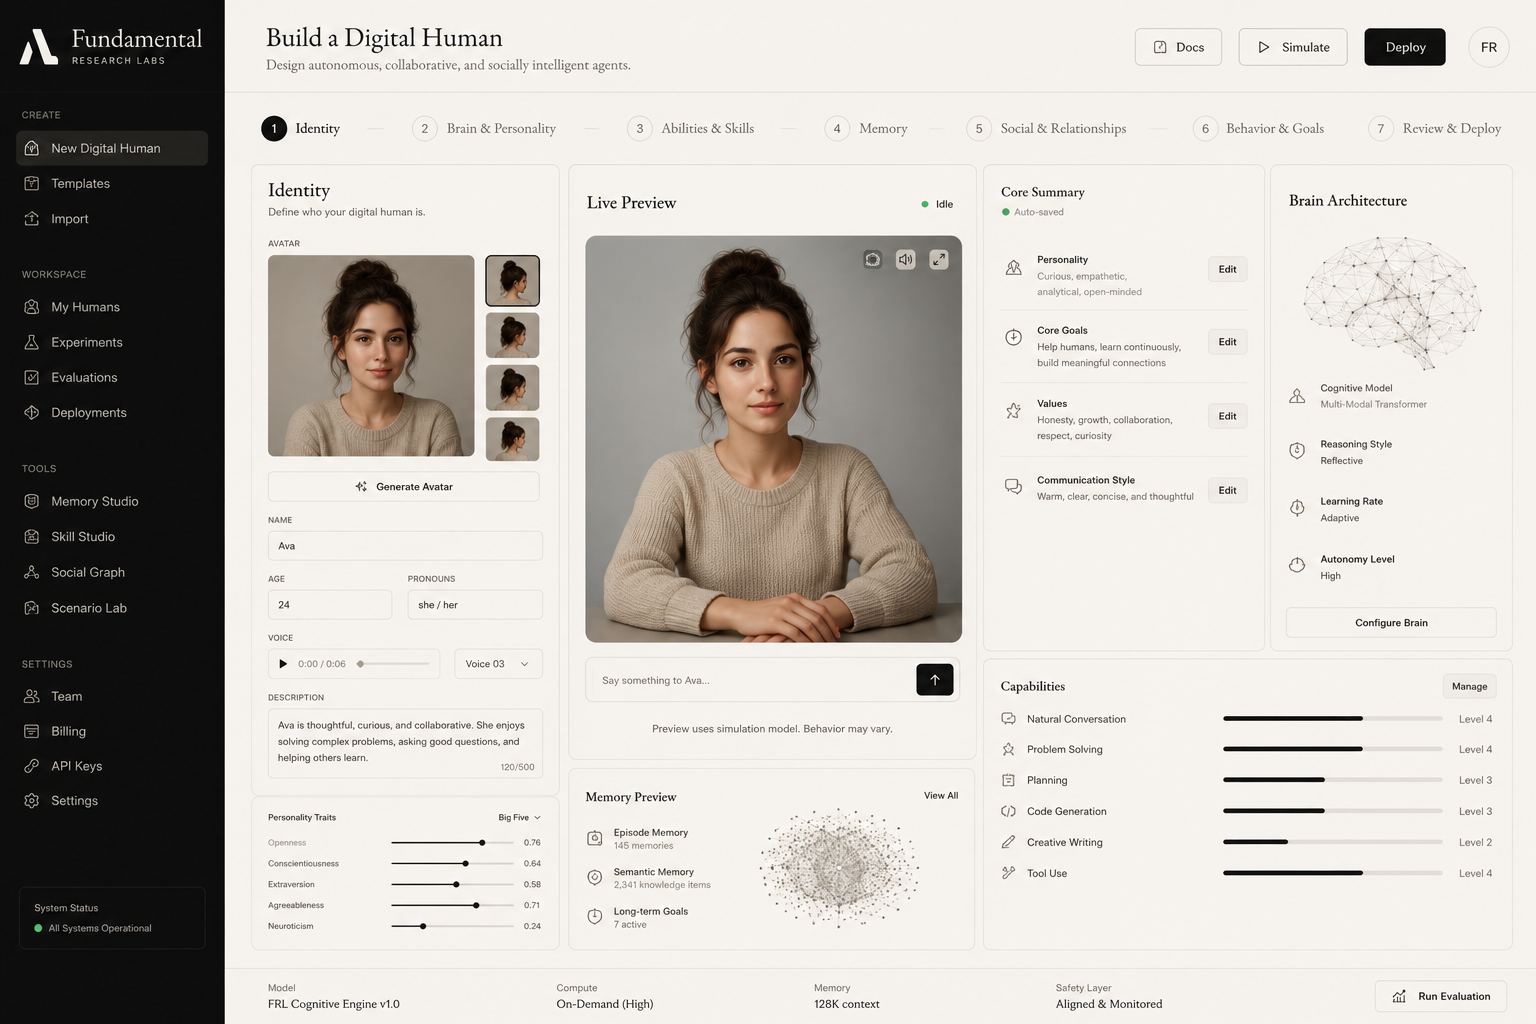Mute the Live Preview speaker icon
Screen dimensions: 1536x1024
click(x=905, y=259)
